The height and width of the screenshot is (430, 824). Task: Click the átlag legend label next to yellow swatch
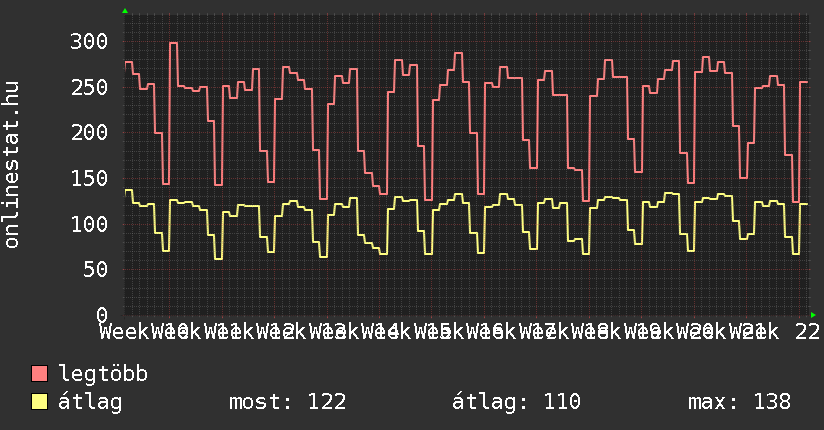(x=90, y=402)
